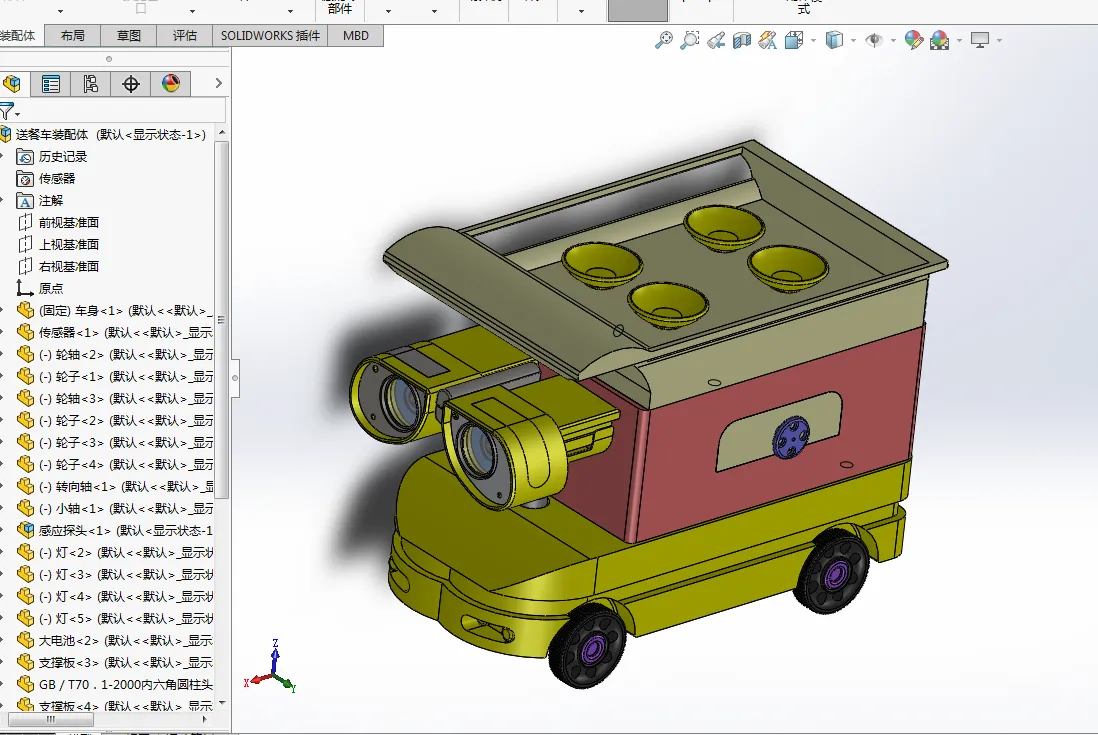Open the MBD tab
This screenshot has width=1098, height=735.
[356, 35]
